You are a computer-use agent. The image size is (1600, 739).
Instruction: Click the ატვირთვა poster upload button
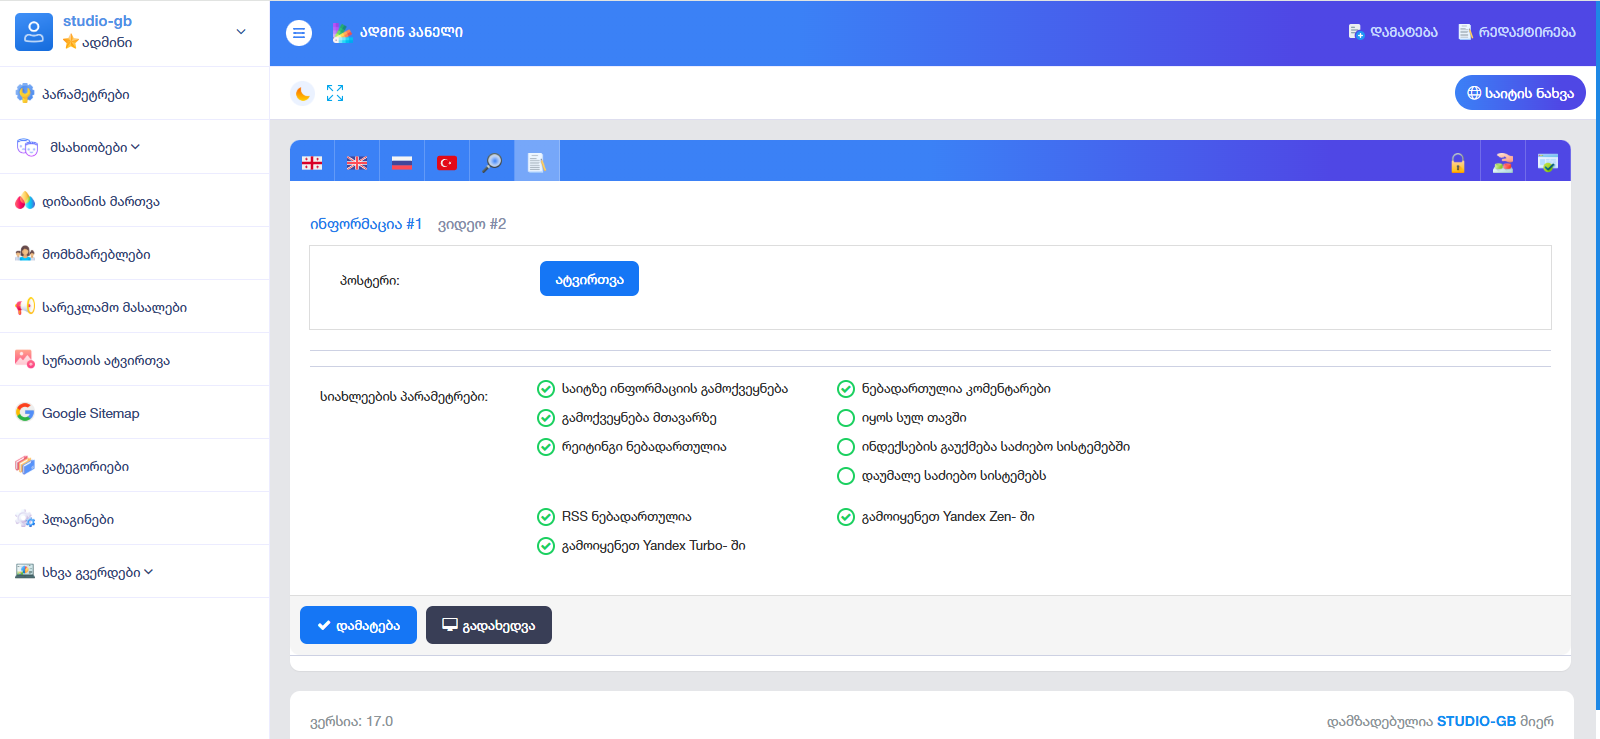[x=589, y=279]
